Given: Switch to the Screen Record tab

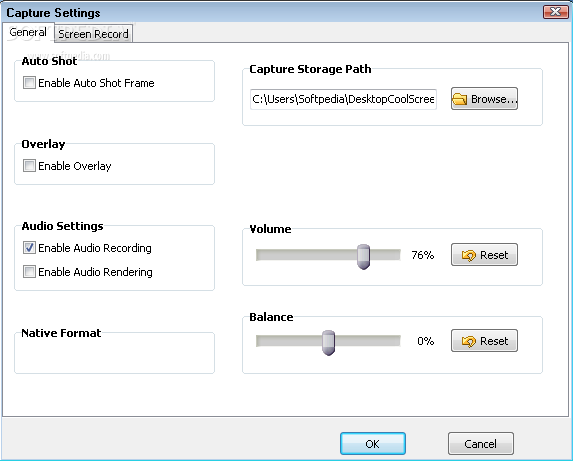Looking at the screenshot, I should click(x=94, y=34).
